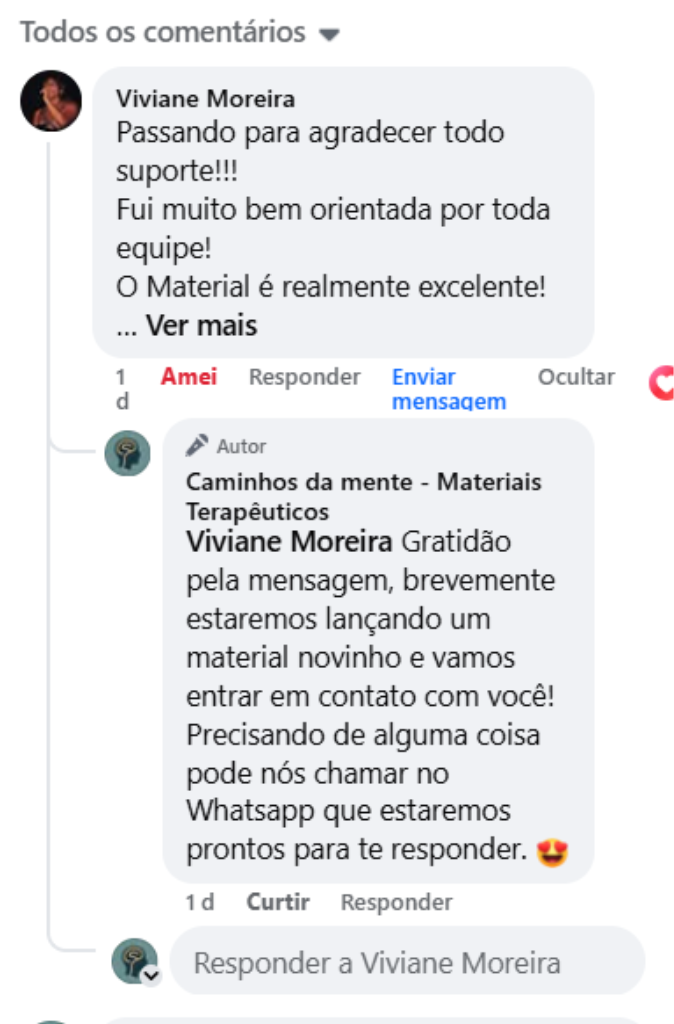Screen dimensions: 674x1024
Task: Toggle the "Amei" reaction on Viviane's comment
Action: pos(189,377)
